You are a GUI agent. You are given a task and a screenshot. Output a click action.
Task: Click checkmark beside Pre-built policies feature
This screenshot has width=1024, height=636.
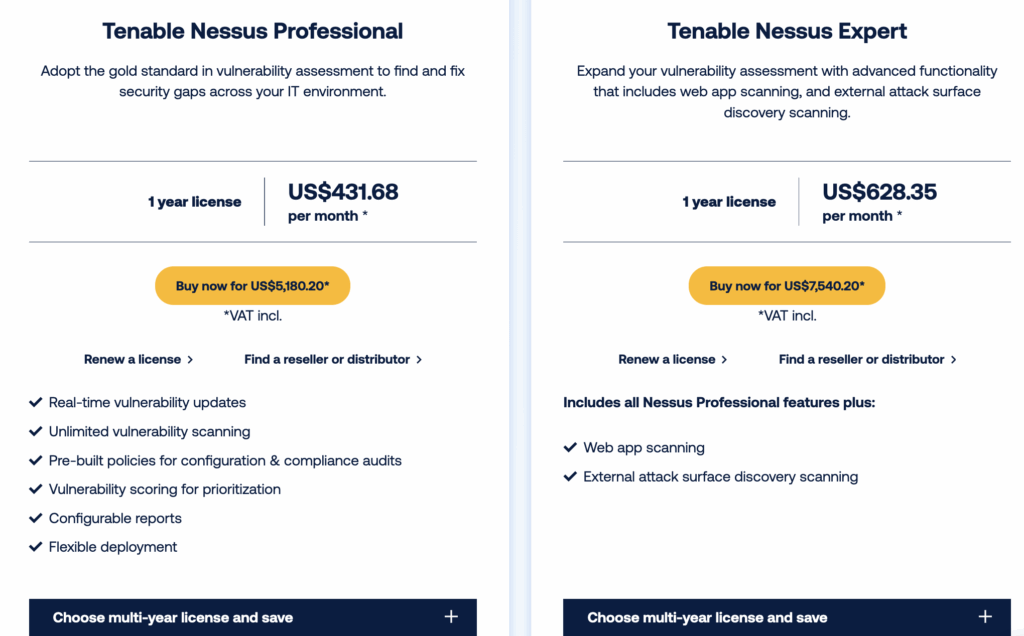36,461
